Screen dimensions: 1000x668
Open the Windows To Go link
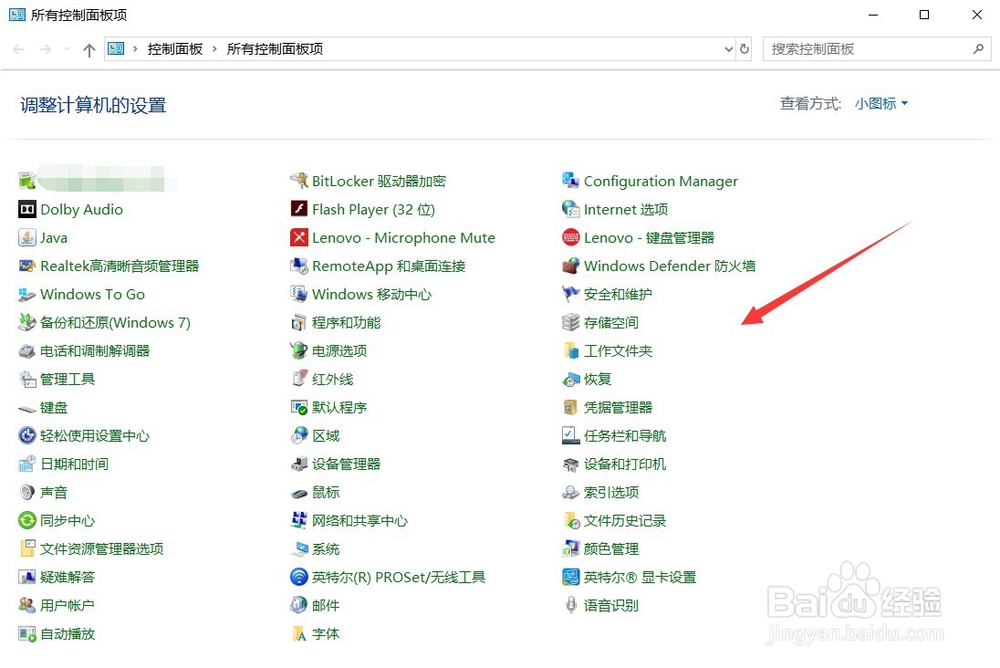(92, 294)
